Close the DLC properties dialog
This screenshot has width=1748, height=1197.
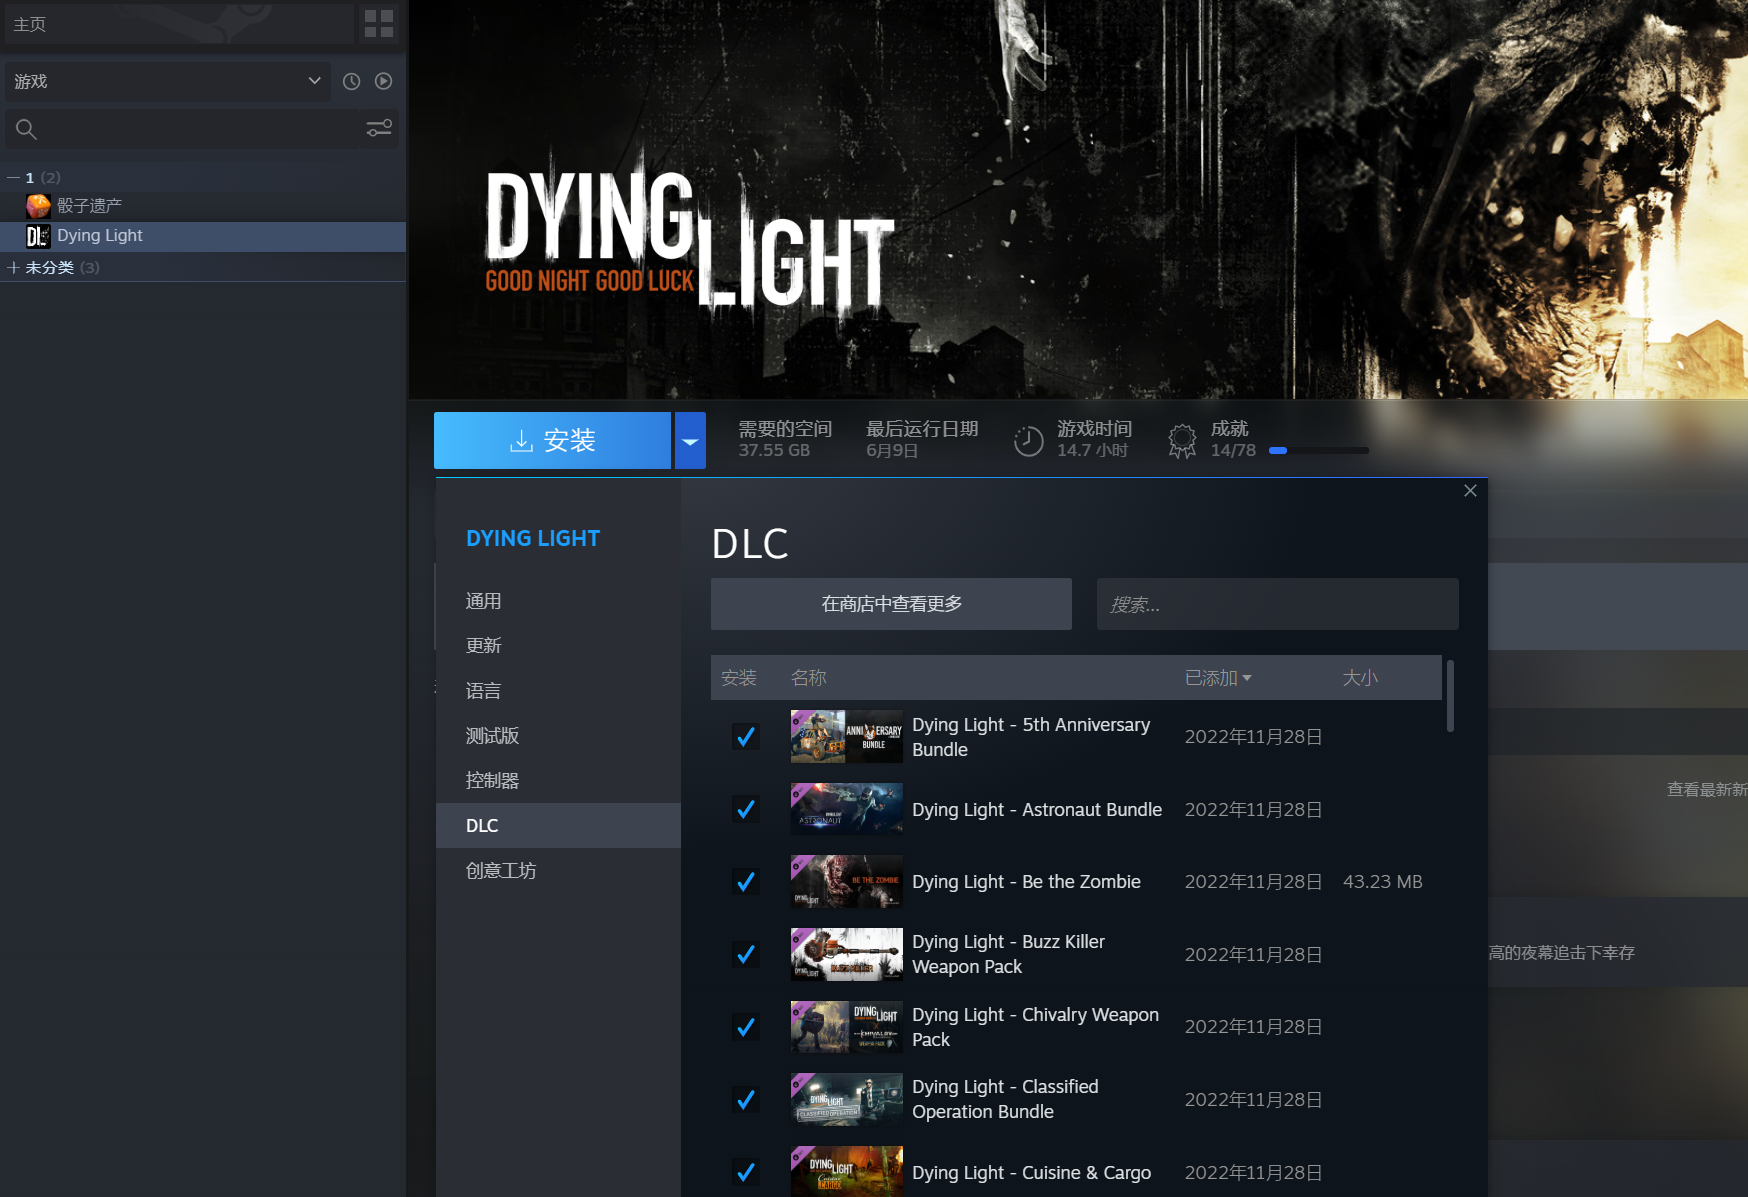tap(1470, 491)
